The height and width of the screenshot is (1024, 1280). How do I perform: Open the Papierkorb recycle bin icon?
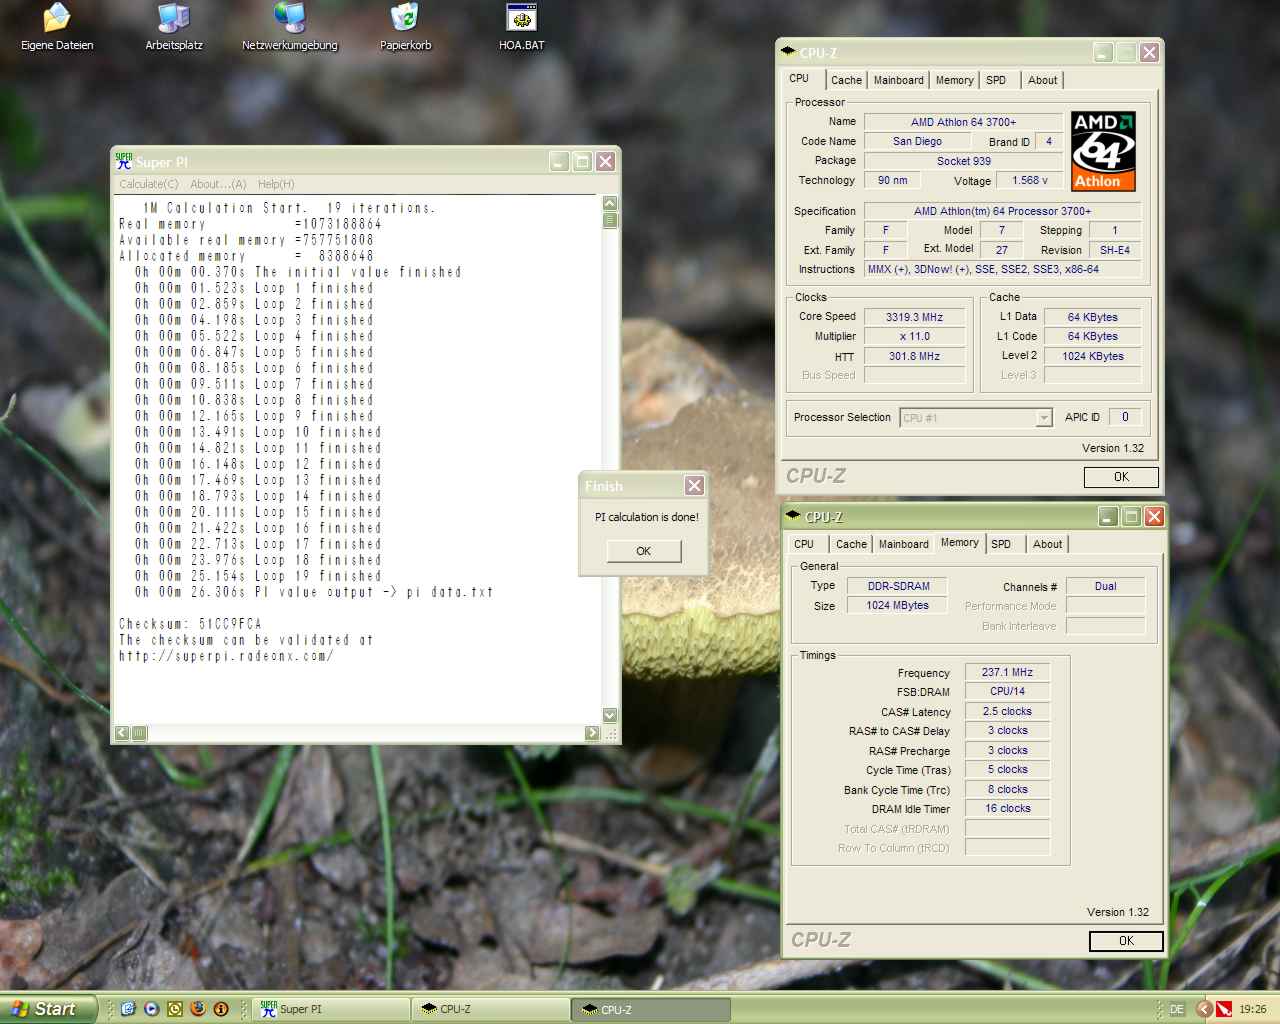pyautogui.click(x=405, y=28)
